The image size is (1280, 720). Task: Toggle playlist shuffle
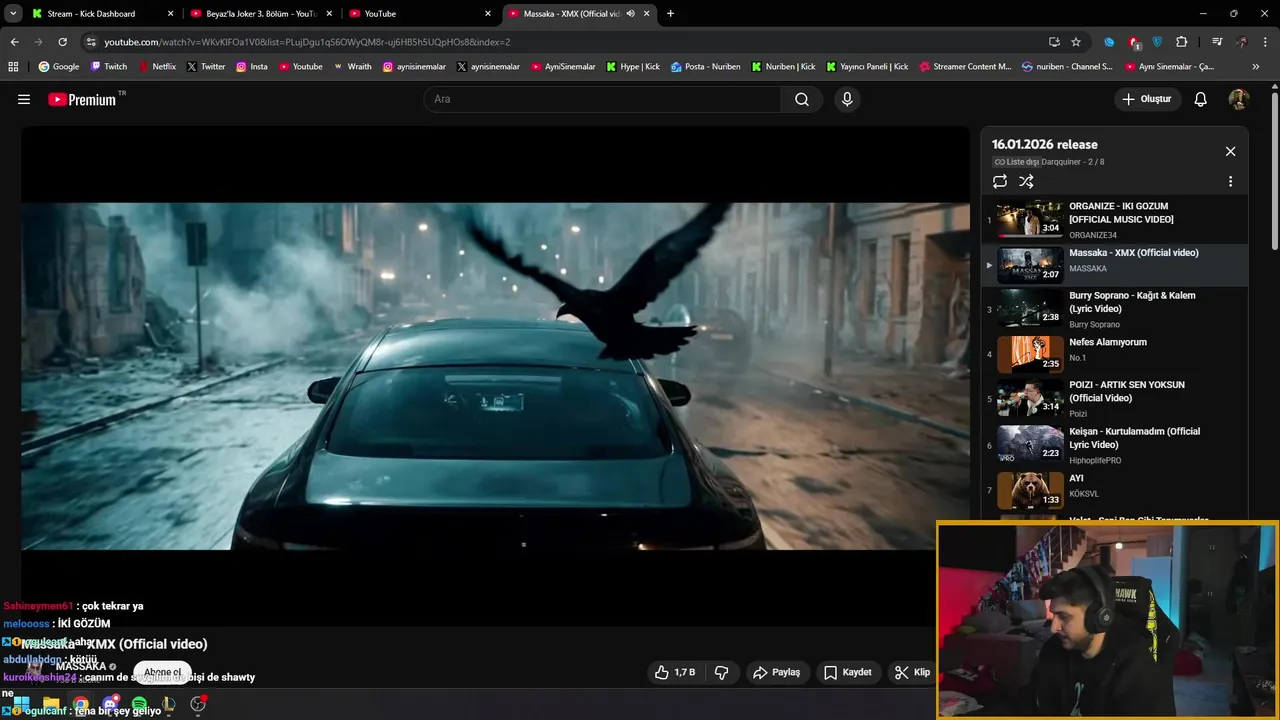[x=1026, y=181]
